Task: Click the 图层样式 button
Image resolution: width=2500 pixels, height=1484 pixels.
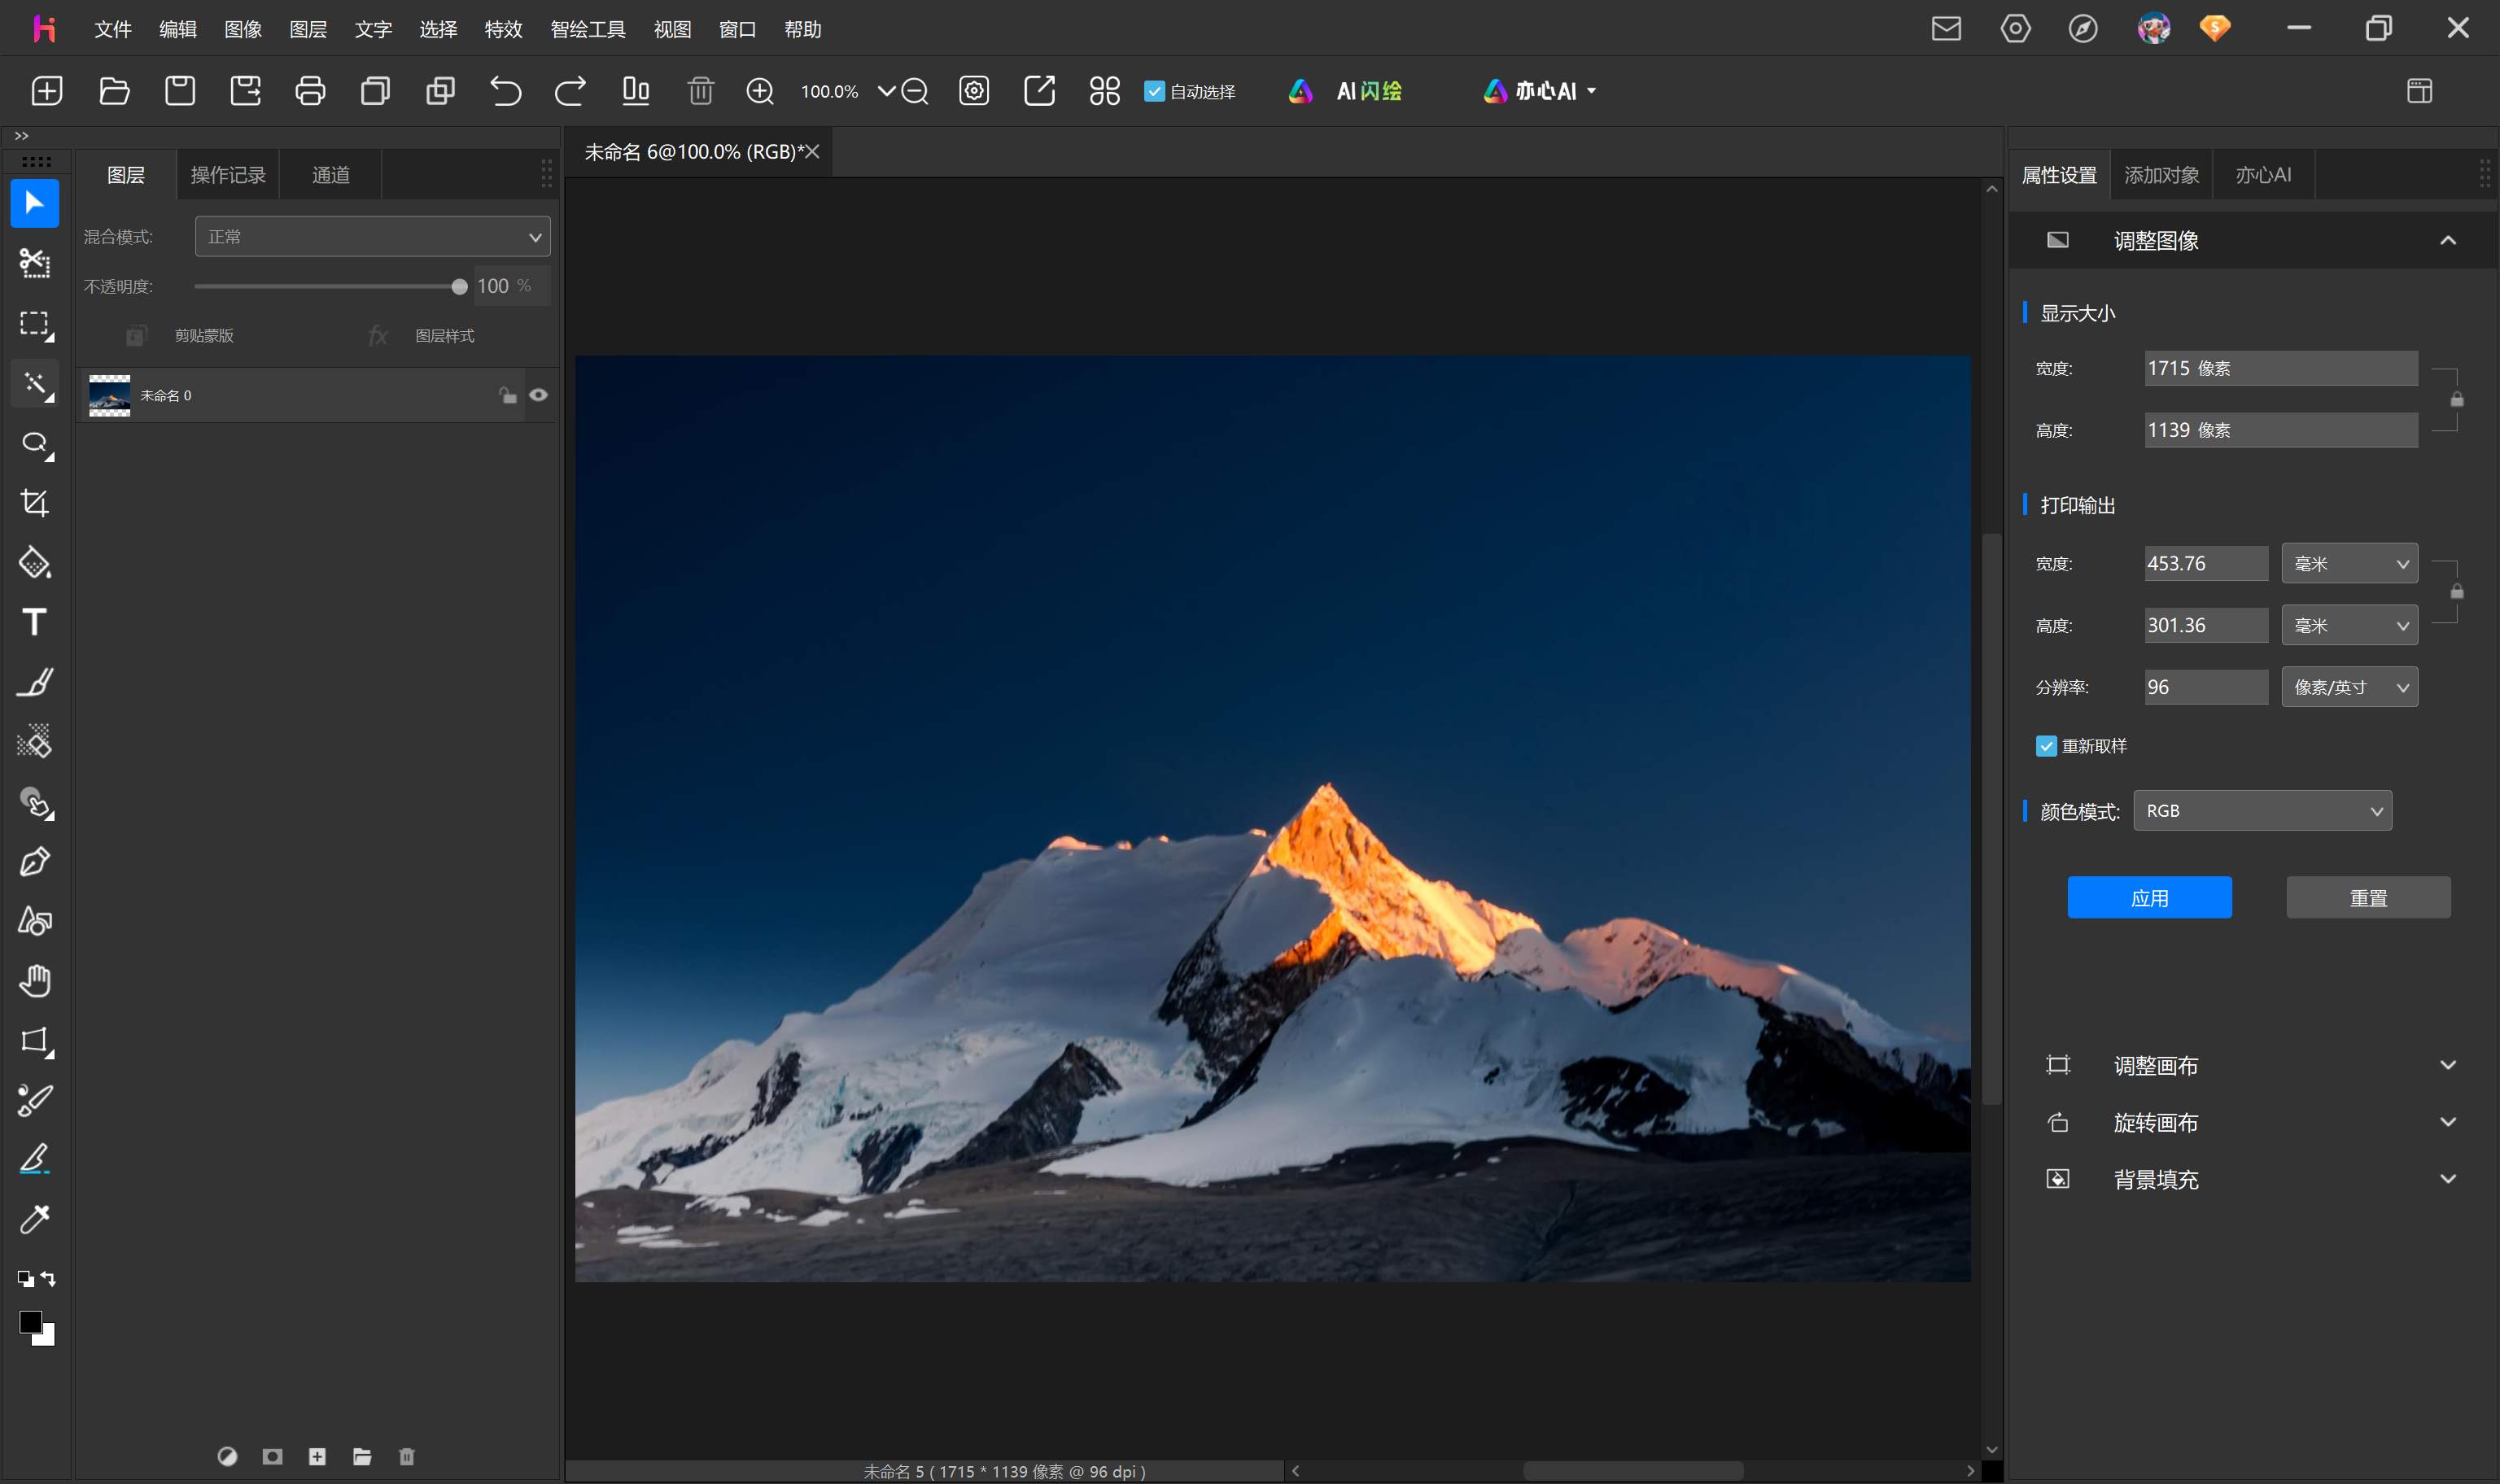Action: pos(422,336)
